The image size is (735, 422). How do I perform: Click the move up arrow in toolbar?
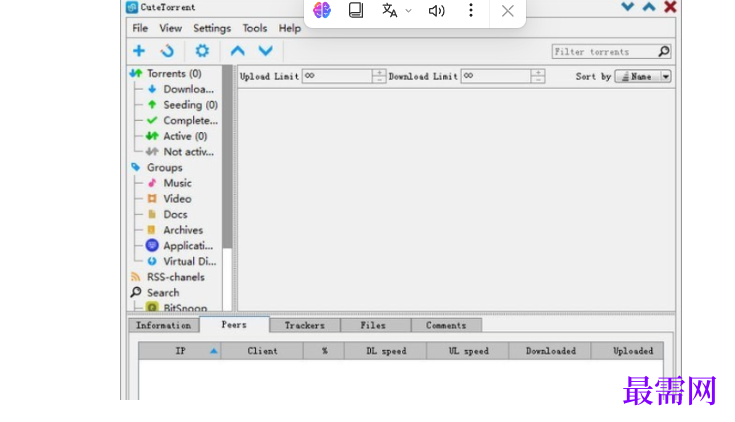coord(238,51)
